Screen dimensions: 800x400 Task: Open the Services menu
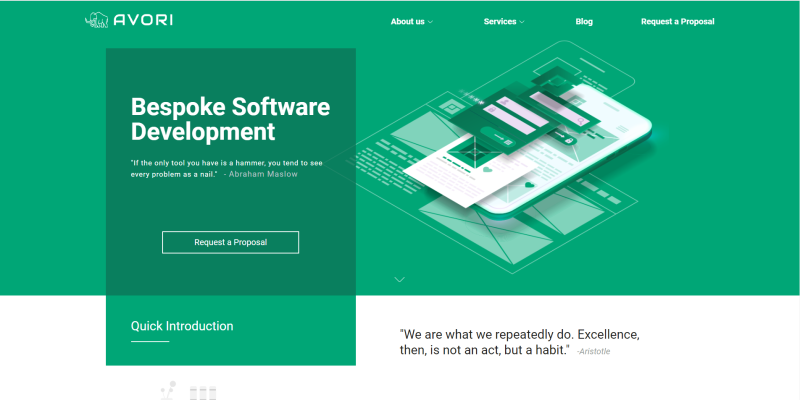(x=500, y=21)
